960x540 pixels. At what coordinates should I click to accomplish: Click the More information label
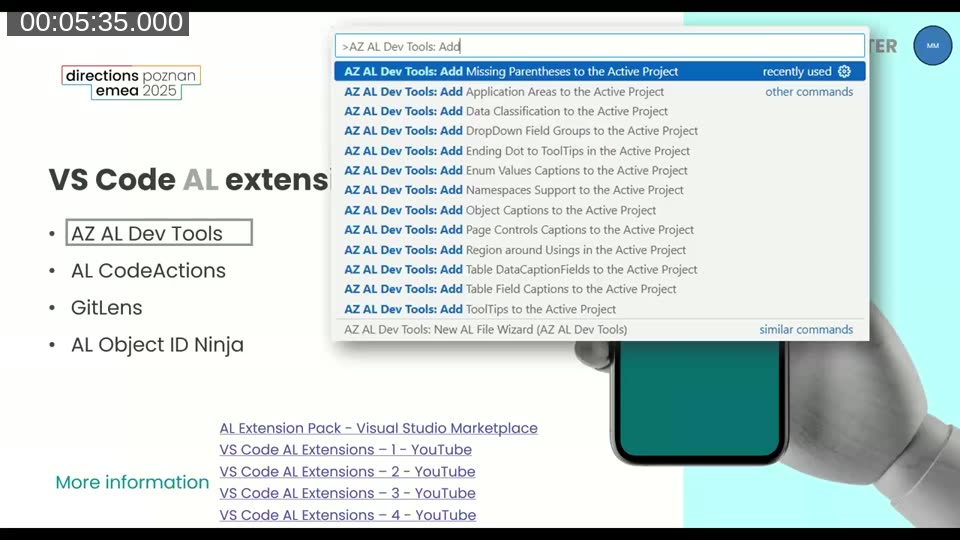(132, 482)
